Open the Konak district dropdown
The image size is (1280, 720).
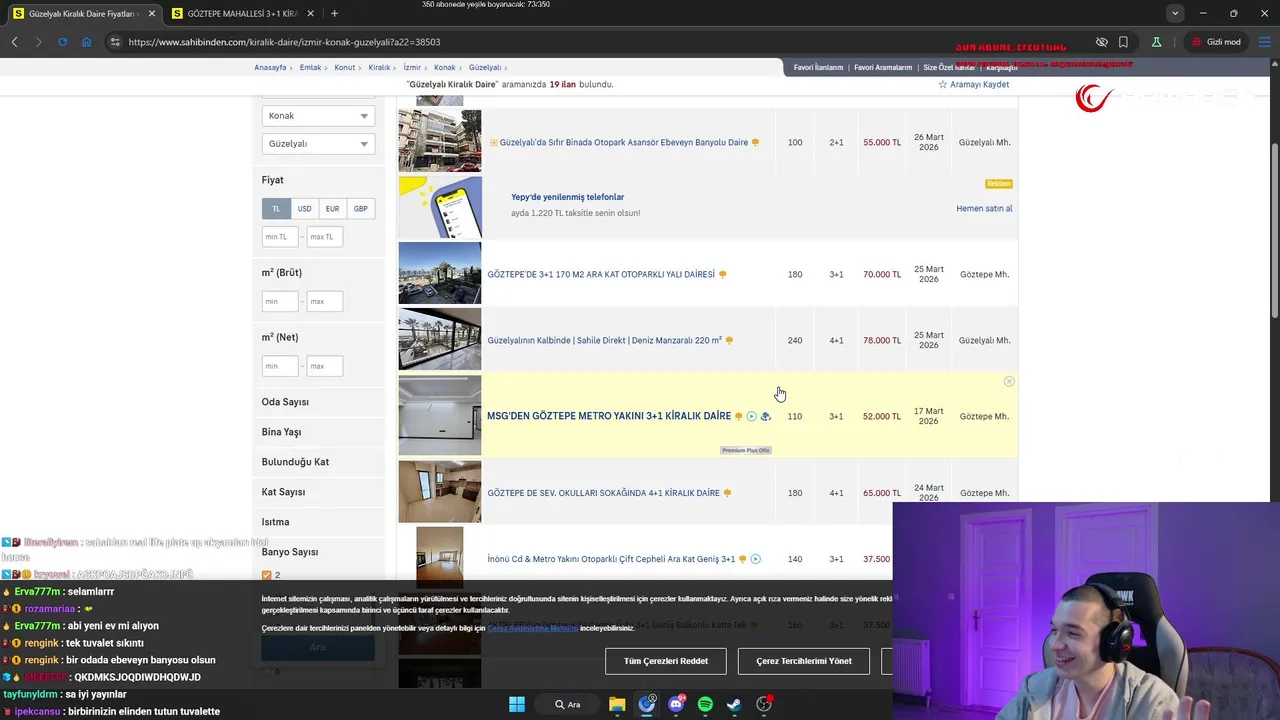click(x=318, y=116)
